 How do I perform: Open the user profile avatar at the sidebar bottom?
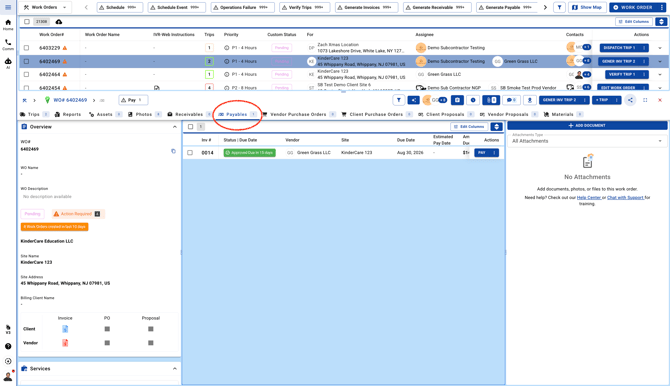click(8, 377)
